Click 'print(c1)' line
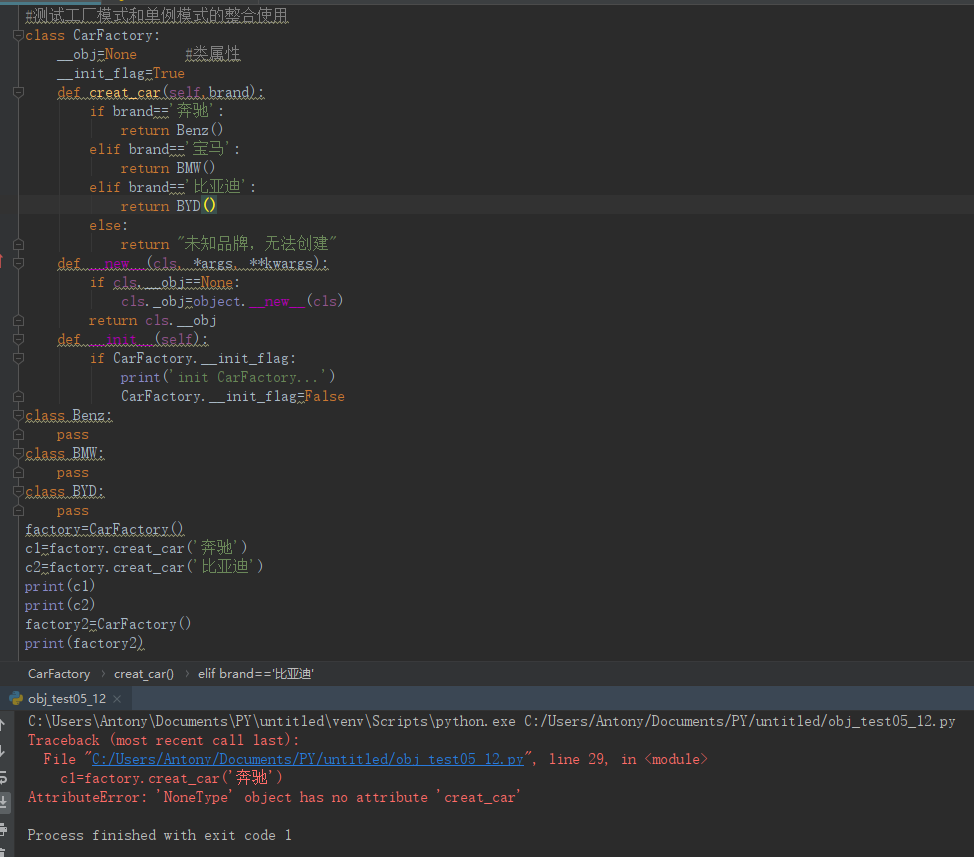 60,586
